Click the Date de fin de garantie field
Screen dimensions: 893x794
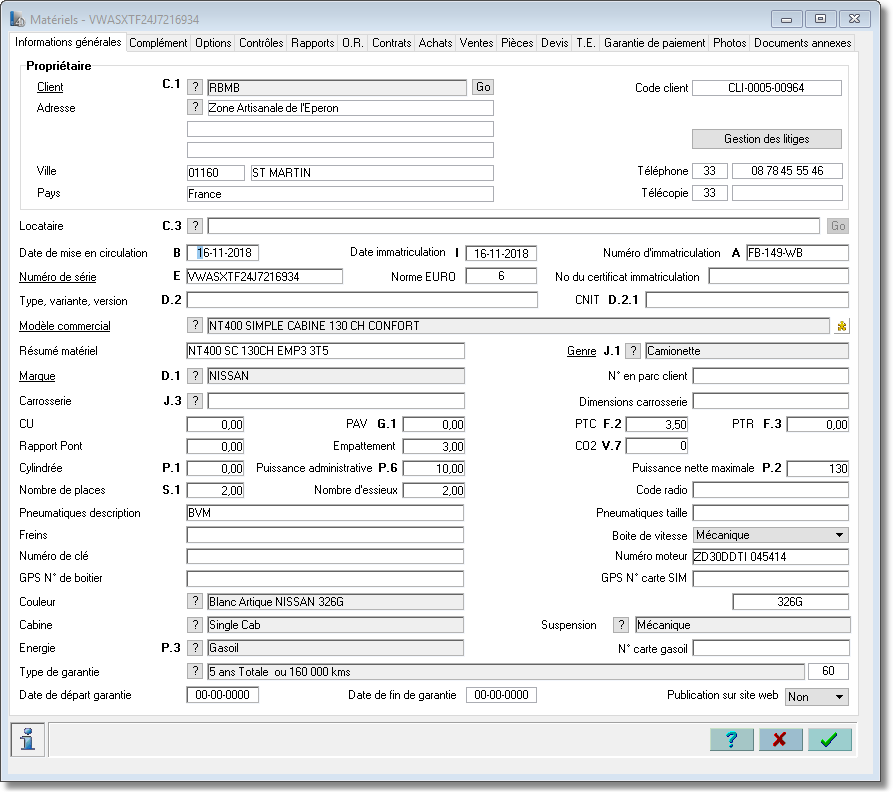[501, 695]
